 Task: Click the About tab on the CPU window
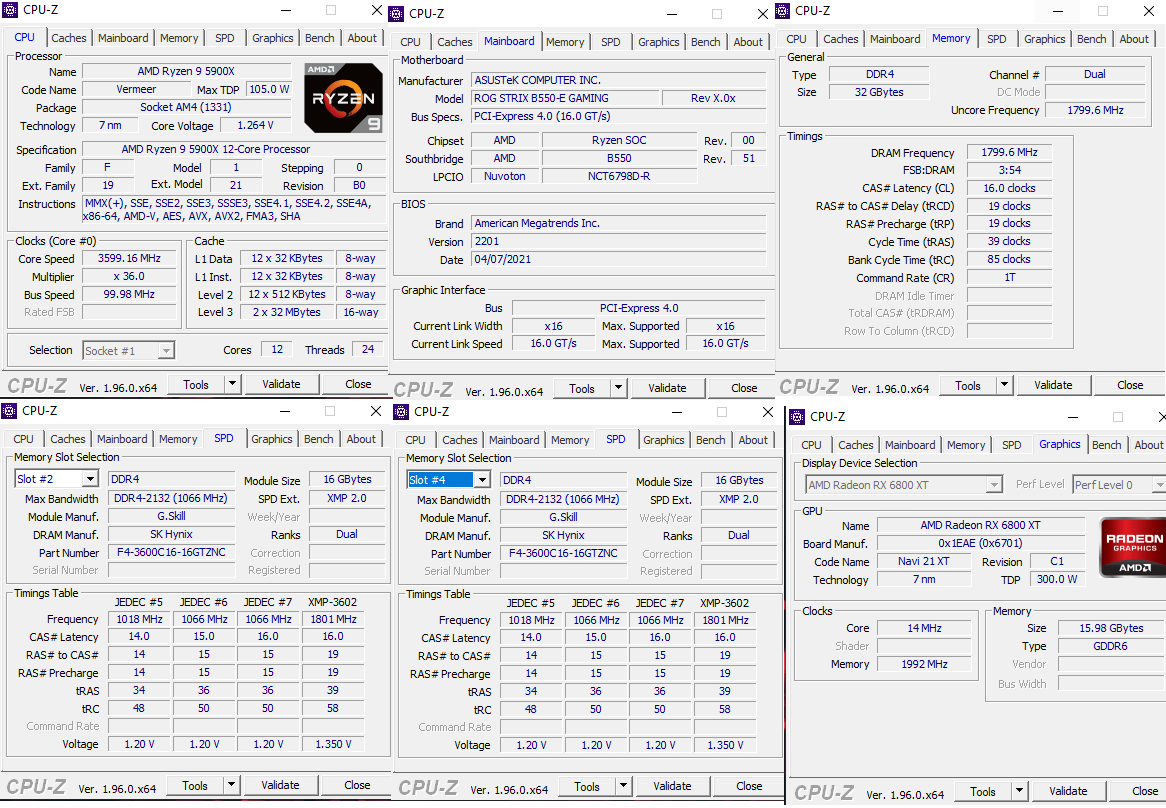pos(362,37)
